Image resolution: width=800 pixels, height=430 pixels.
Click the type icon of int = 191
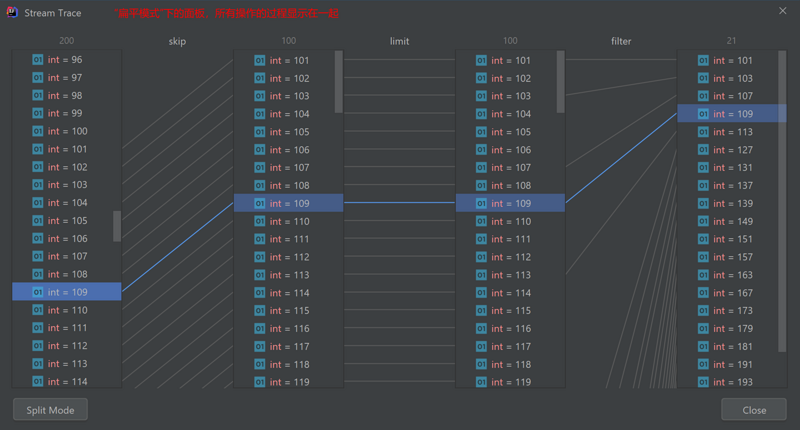(703, 364)
